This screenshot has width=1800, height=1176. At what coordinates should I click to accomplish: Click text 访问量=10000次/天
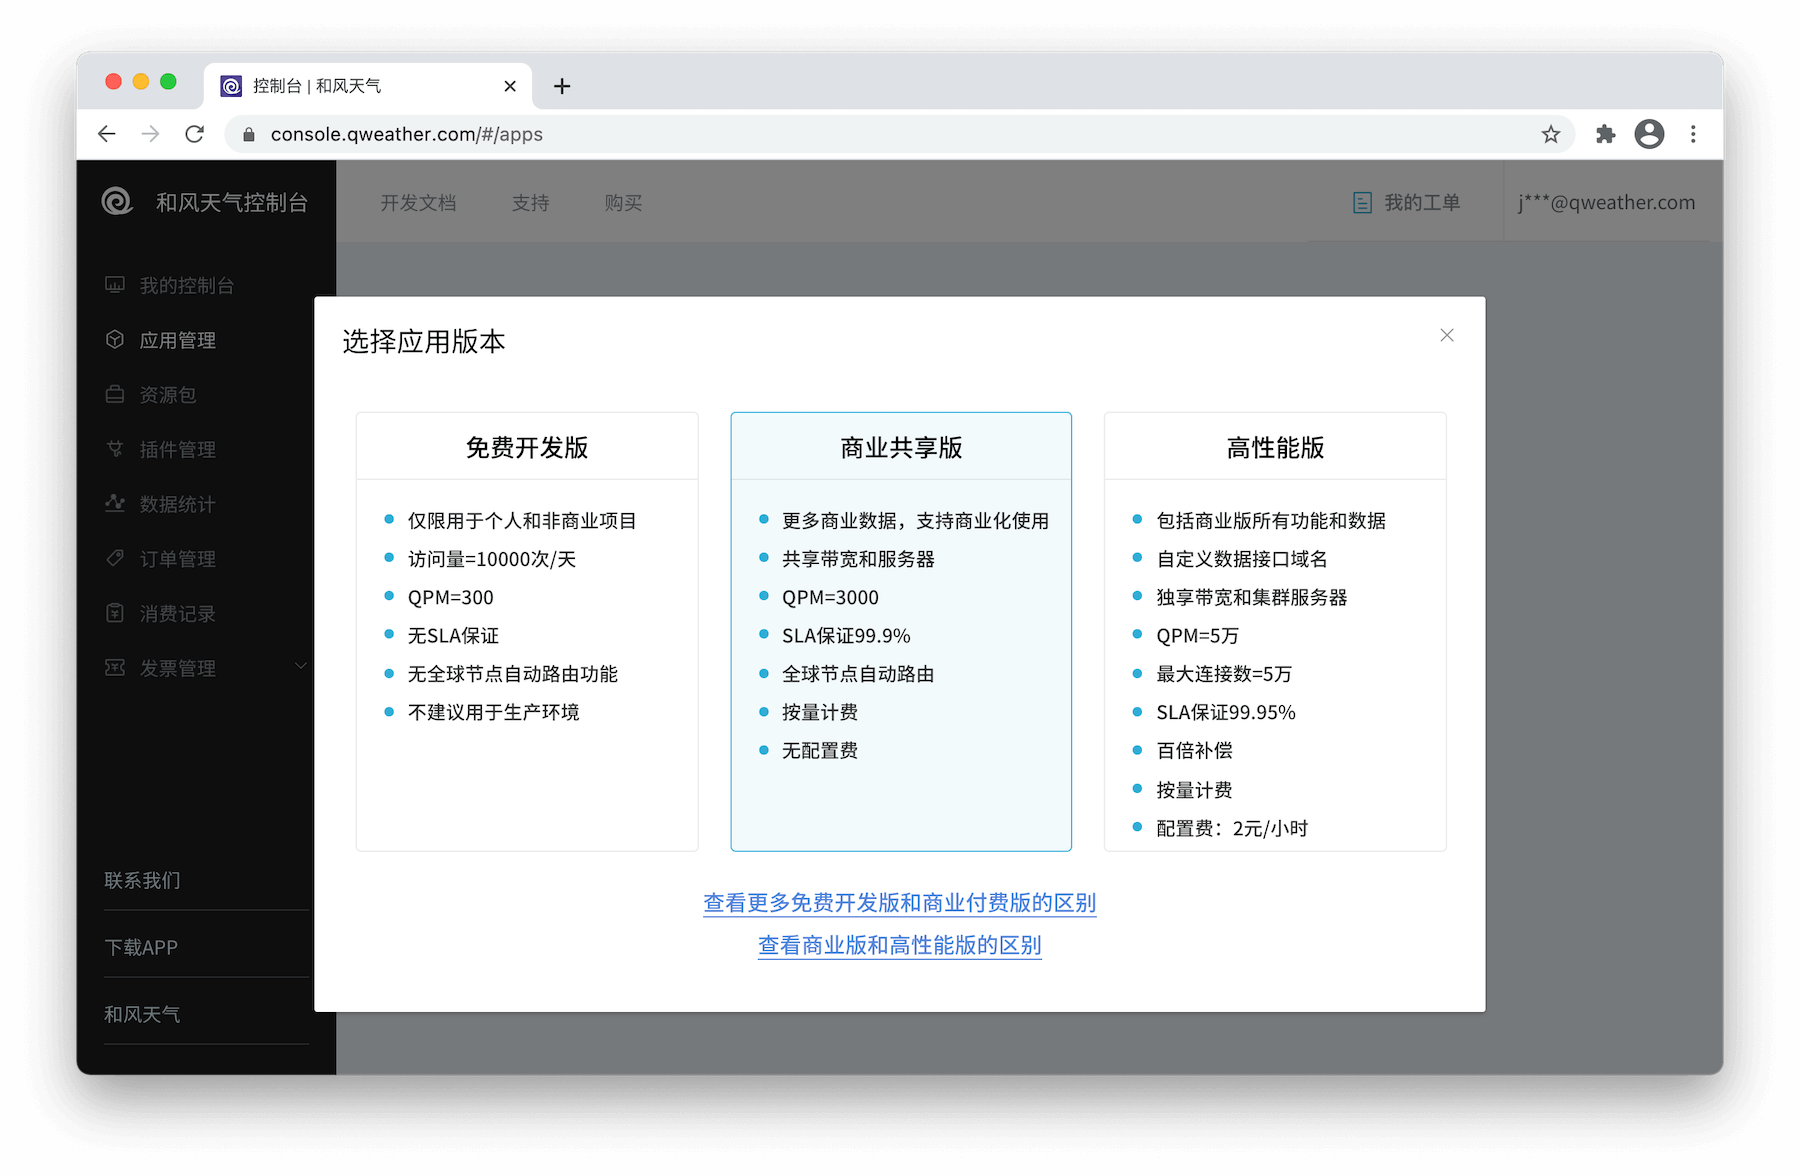tap(492, 559)
